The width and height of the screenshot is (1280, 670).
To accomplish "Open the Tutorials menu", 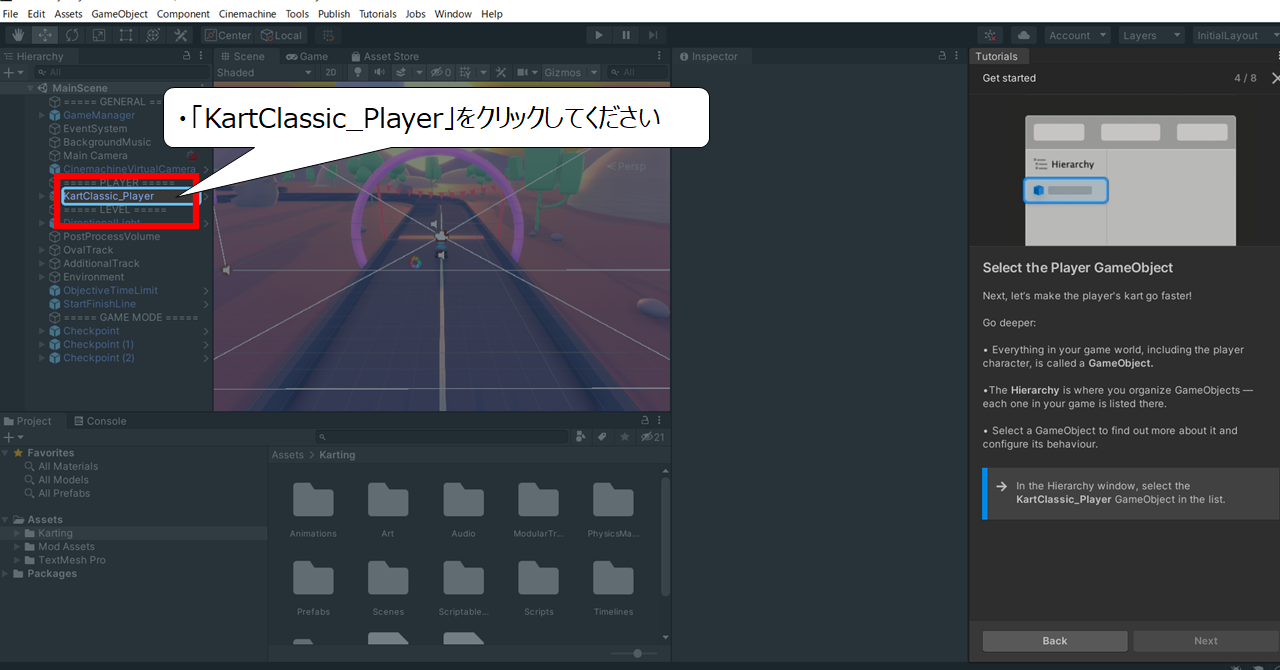I will pyautogui.click(x=377, y=14).
